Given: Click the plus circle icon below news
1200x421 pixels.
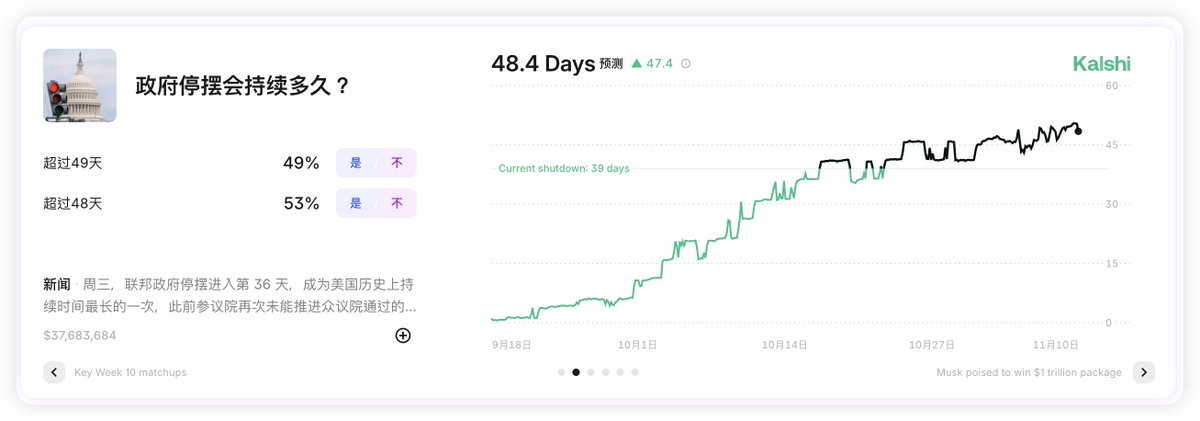Looking at the screenshot, I should (x=403, y=335).
